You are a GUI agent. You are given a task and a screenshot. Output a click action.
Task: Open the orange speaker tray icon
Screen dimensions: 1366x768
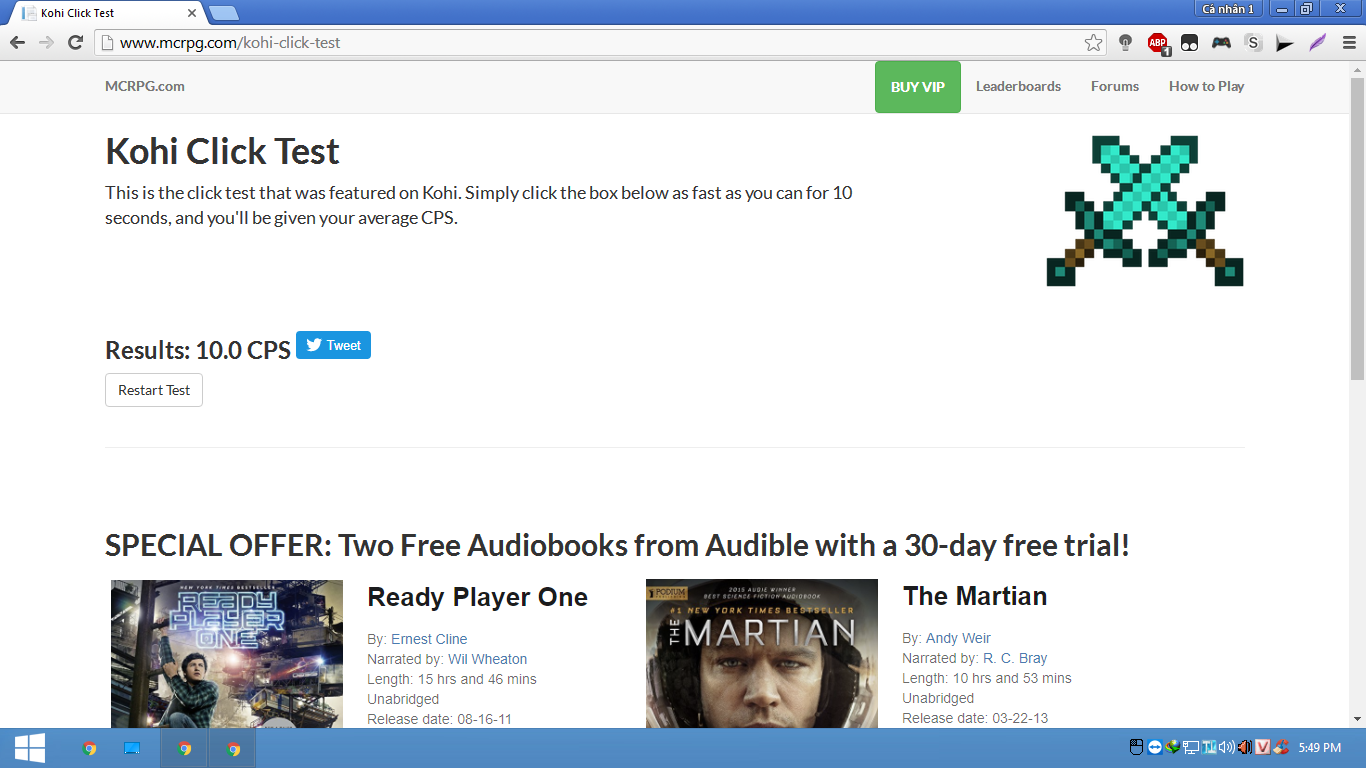[1244, 747]
